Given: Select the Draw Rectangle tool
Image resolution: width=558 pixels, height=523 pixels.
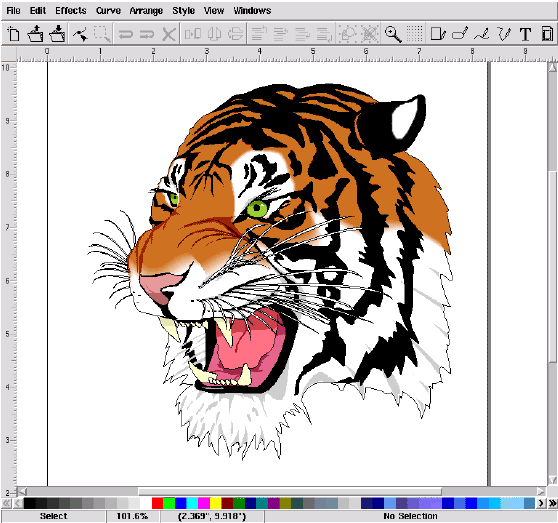Looking at the screenshot, I should point(437,34).
